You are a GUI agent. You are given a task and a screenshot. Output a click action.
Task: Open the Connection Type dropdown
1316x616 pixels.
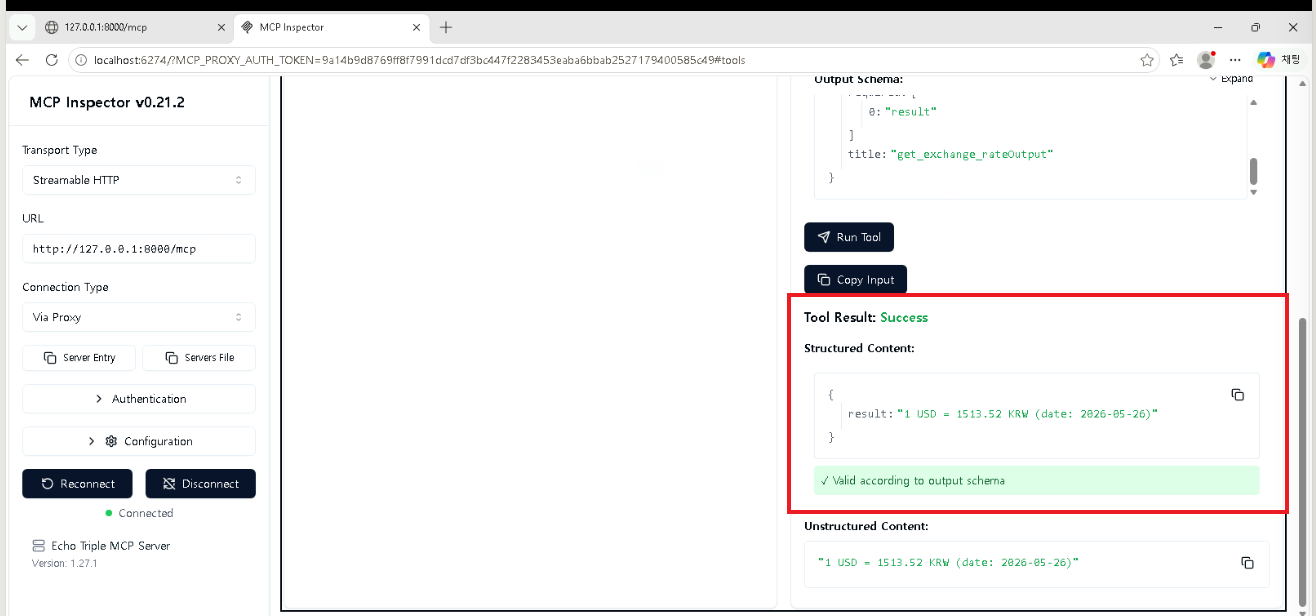(x=139, y=317)
